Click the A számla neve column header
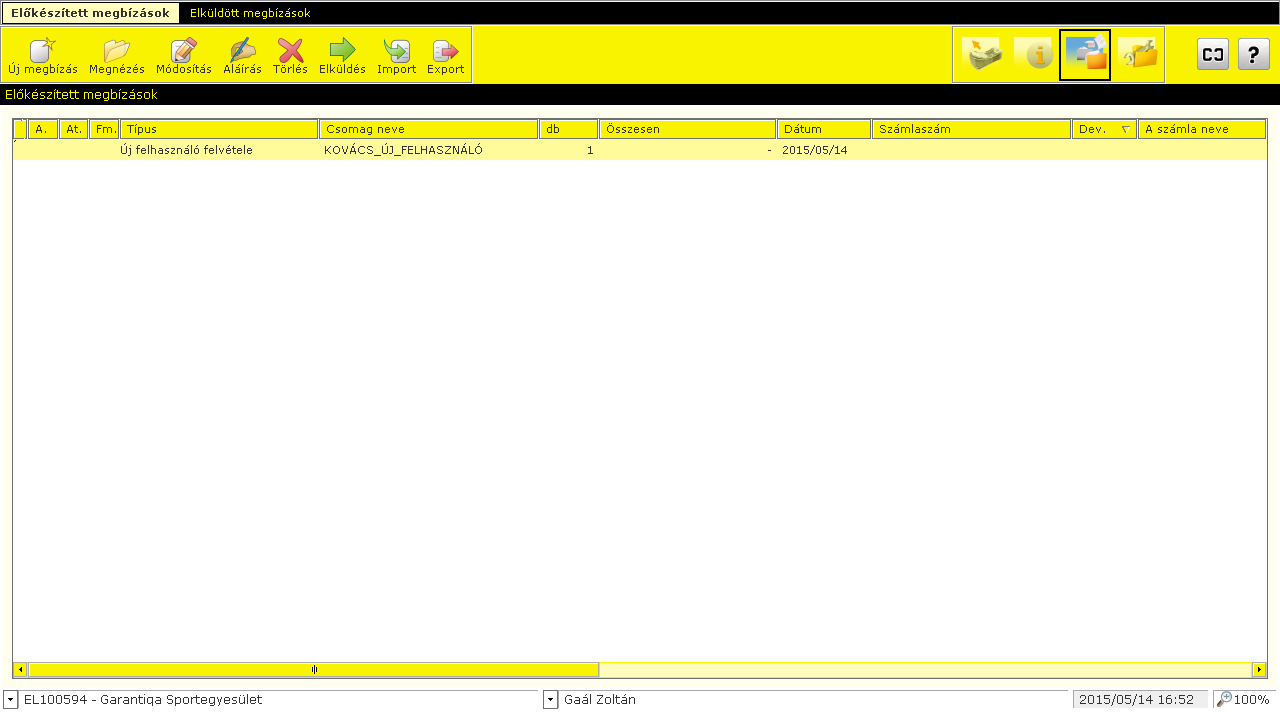 [x=1202, y=129]
